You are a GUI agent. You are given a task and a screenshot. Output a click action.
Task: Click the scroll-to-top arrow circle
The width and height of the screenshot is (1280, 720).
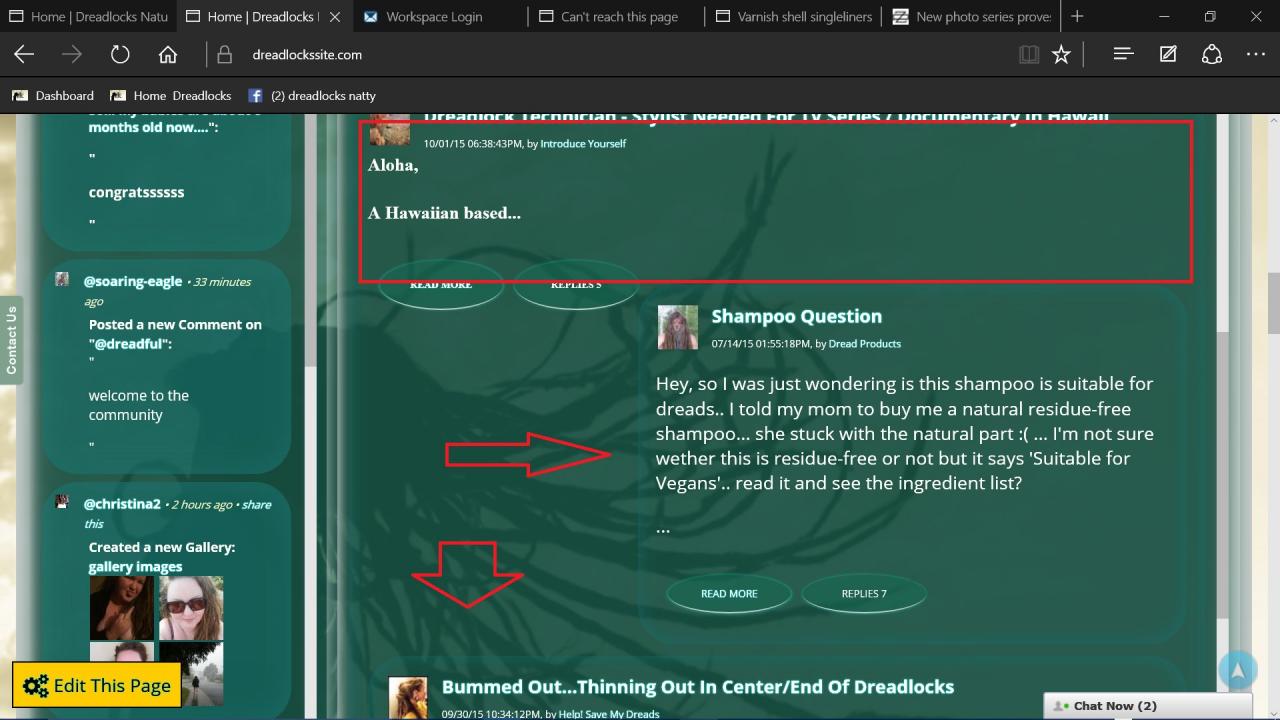coord(1237,671)
